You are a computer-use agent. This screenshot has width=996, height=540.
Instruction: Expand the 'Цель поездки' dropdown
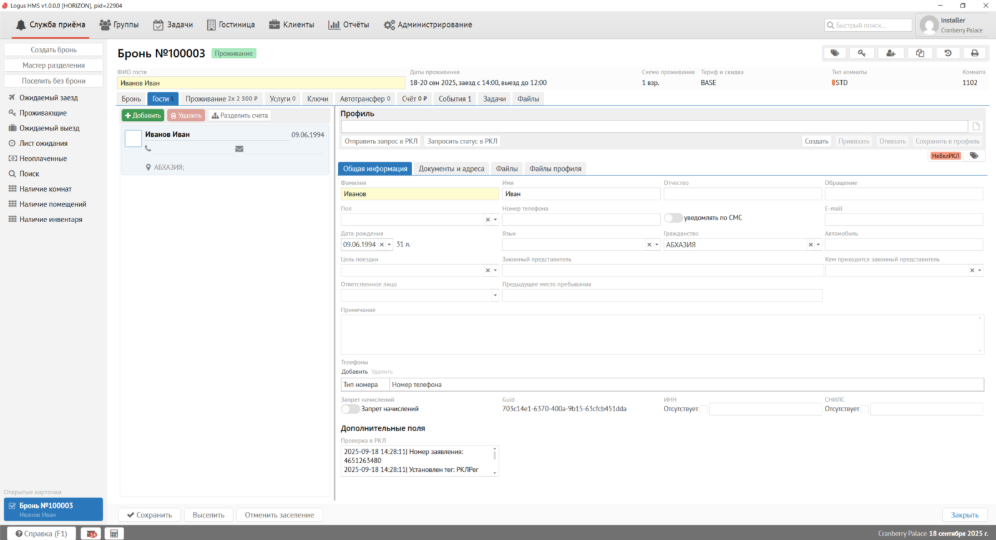click(495, 270)
